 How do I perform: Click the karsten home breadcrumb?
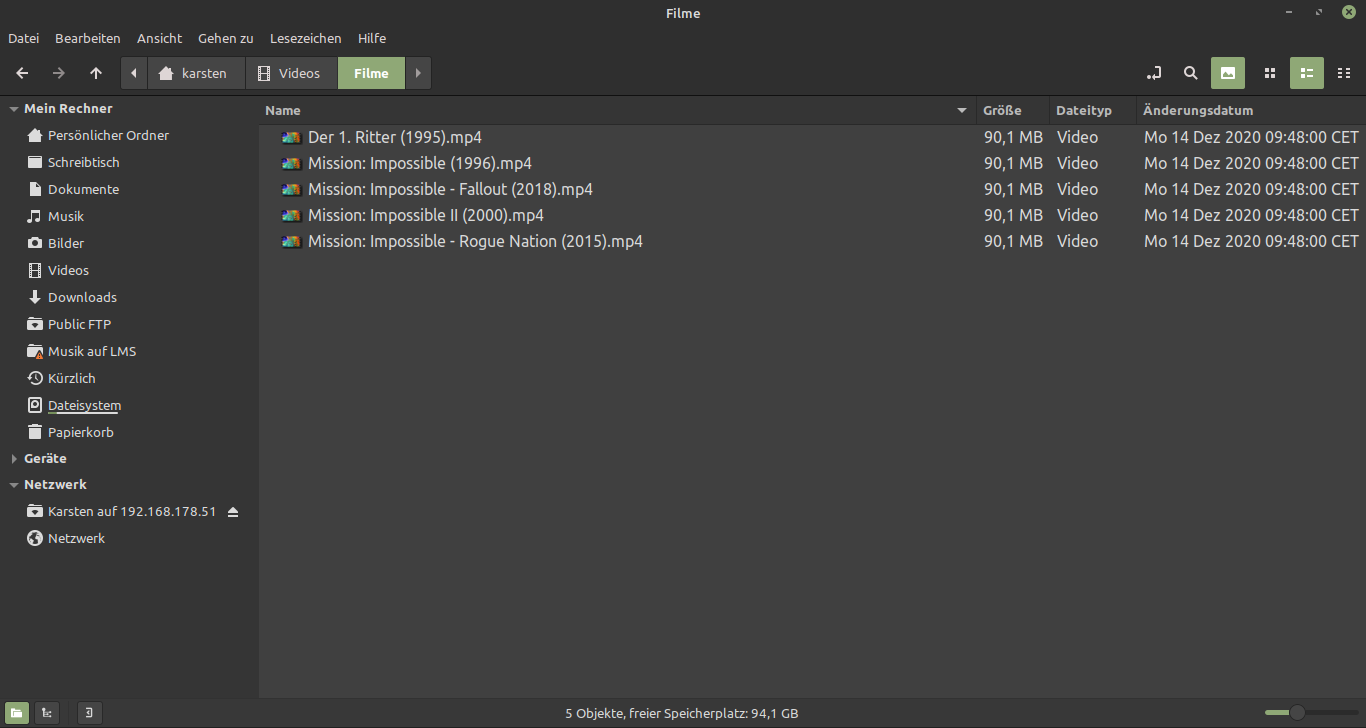coord(196,73)
